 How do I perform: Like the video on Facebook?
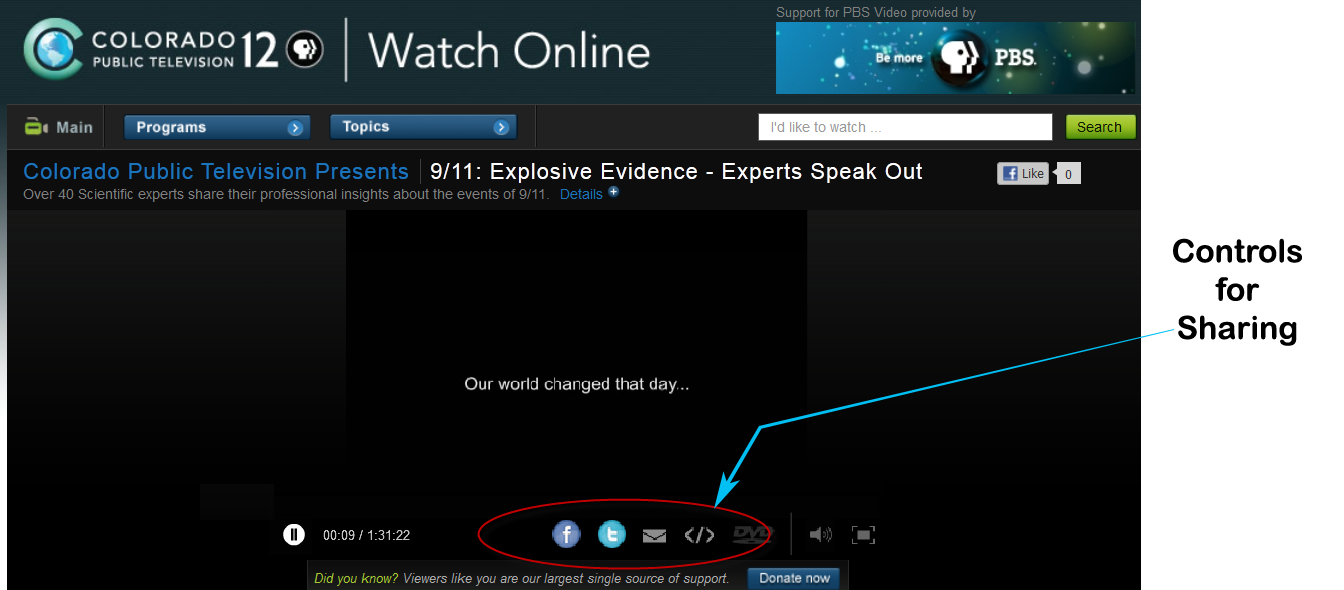click(1022, 174)
